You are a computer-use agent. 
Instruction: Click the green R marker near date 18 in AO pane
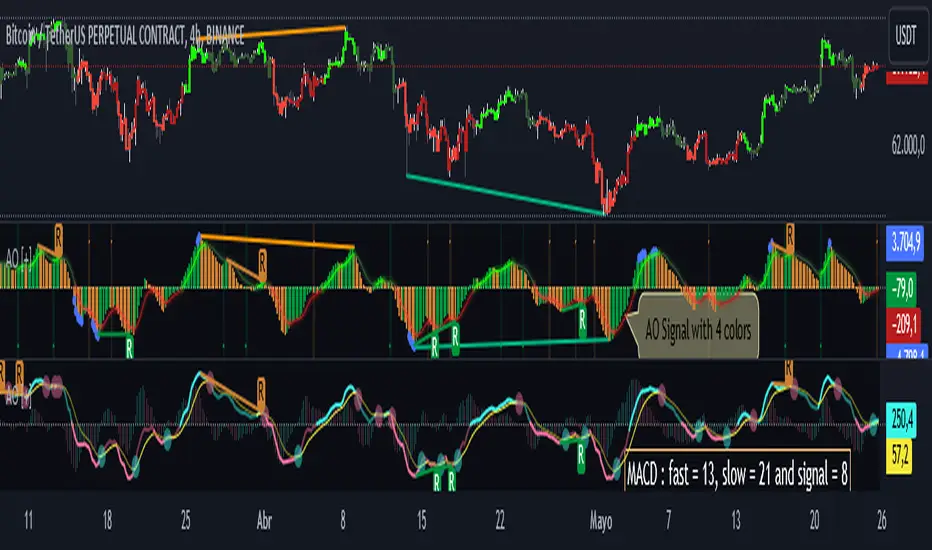click(130, 347)
